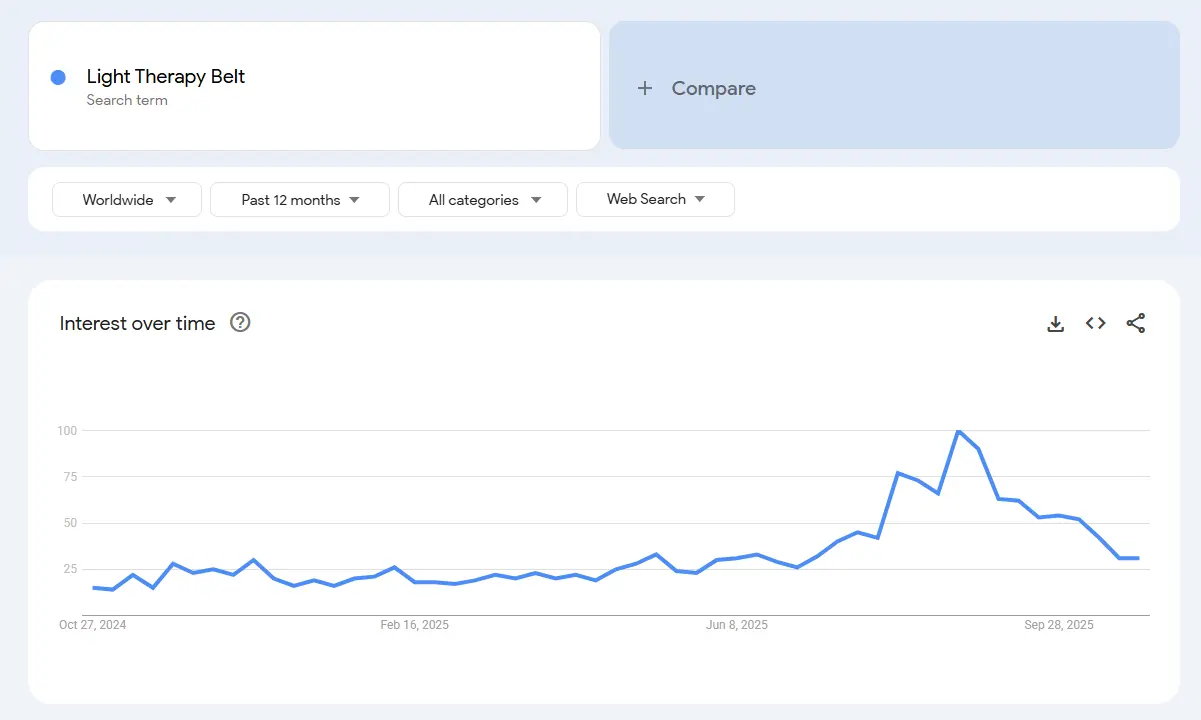Click the rightmost end of the trend line
Image resolution: width=1201 pixels, height=720 pixels.
[x=1138, y=558]
